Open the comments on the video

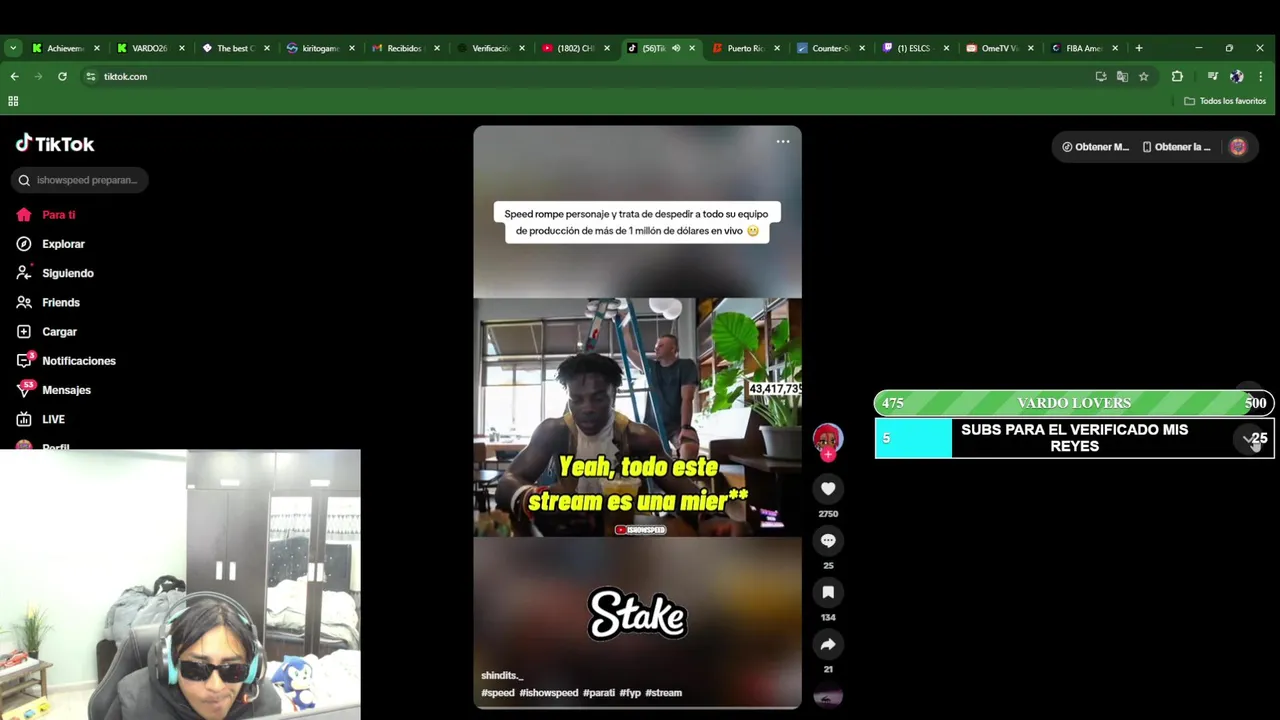click(828, 540)
